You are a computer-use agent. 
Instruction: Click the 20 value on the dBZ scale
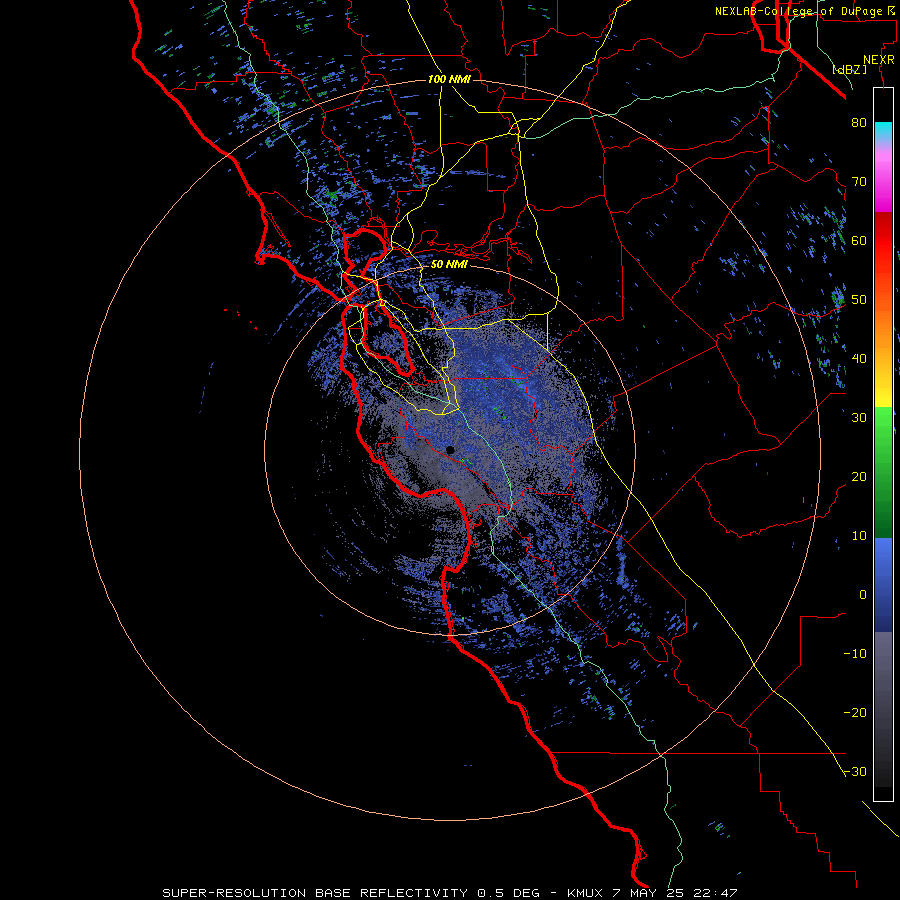coord(859,477)
